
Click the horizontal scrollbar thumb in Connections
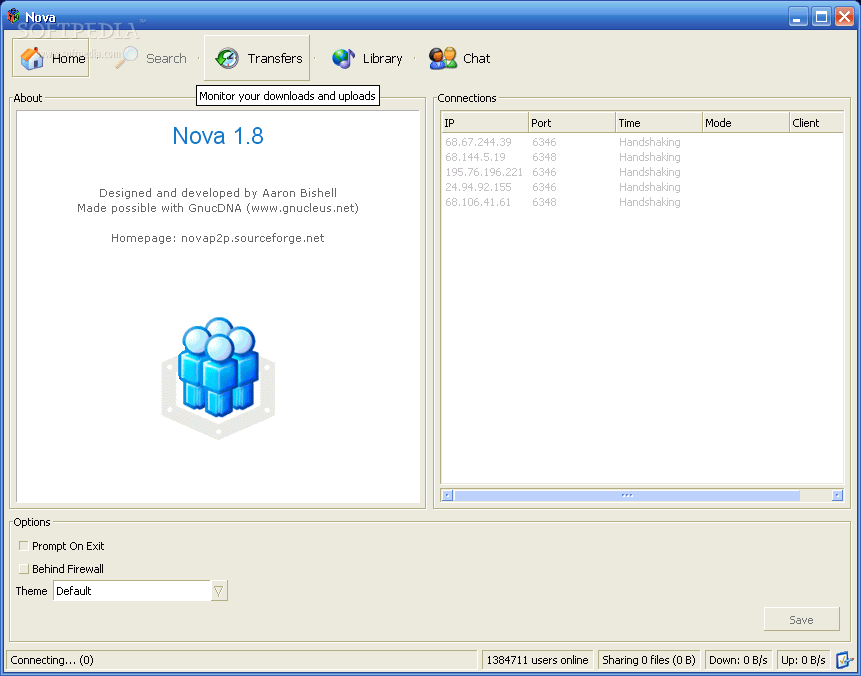(627, 495)
